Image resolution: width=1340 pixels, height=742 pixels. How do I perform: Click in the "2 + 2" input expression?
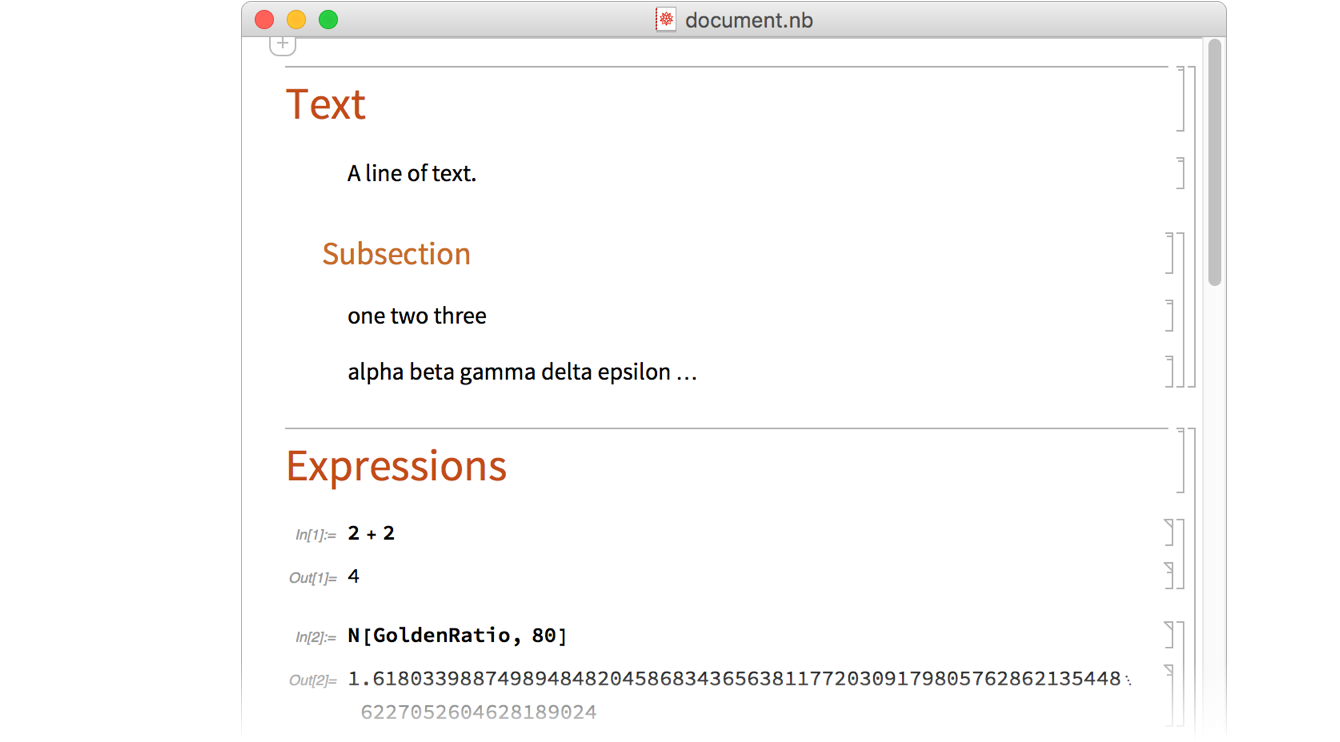point(371,533)
